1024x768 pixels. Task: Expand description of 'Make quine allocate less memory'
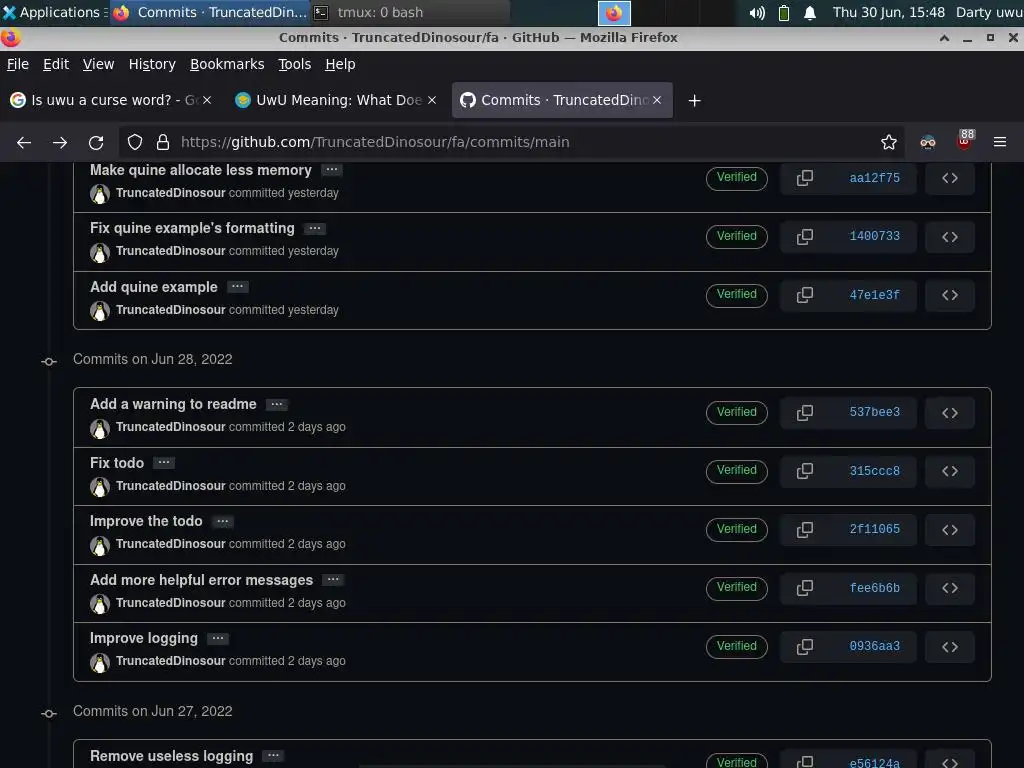[332, 170]
